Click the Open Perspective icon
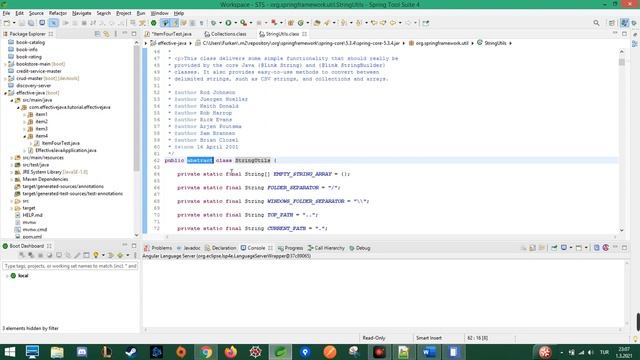 (x=612, y=23)
